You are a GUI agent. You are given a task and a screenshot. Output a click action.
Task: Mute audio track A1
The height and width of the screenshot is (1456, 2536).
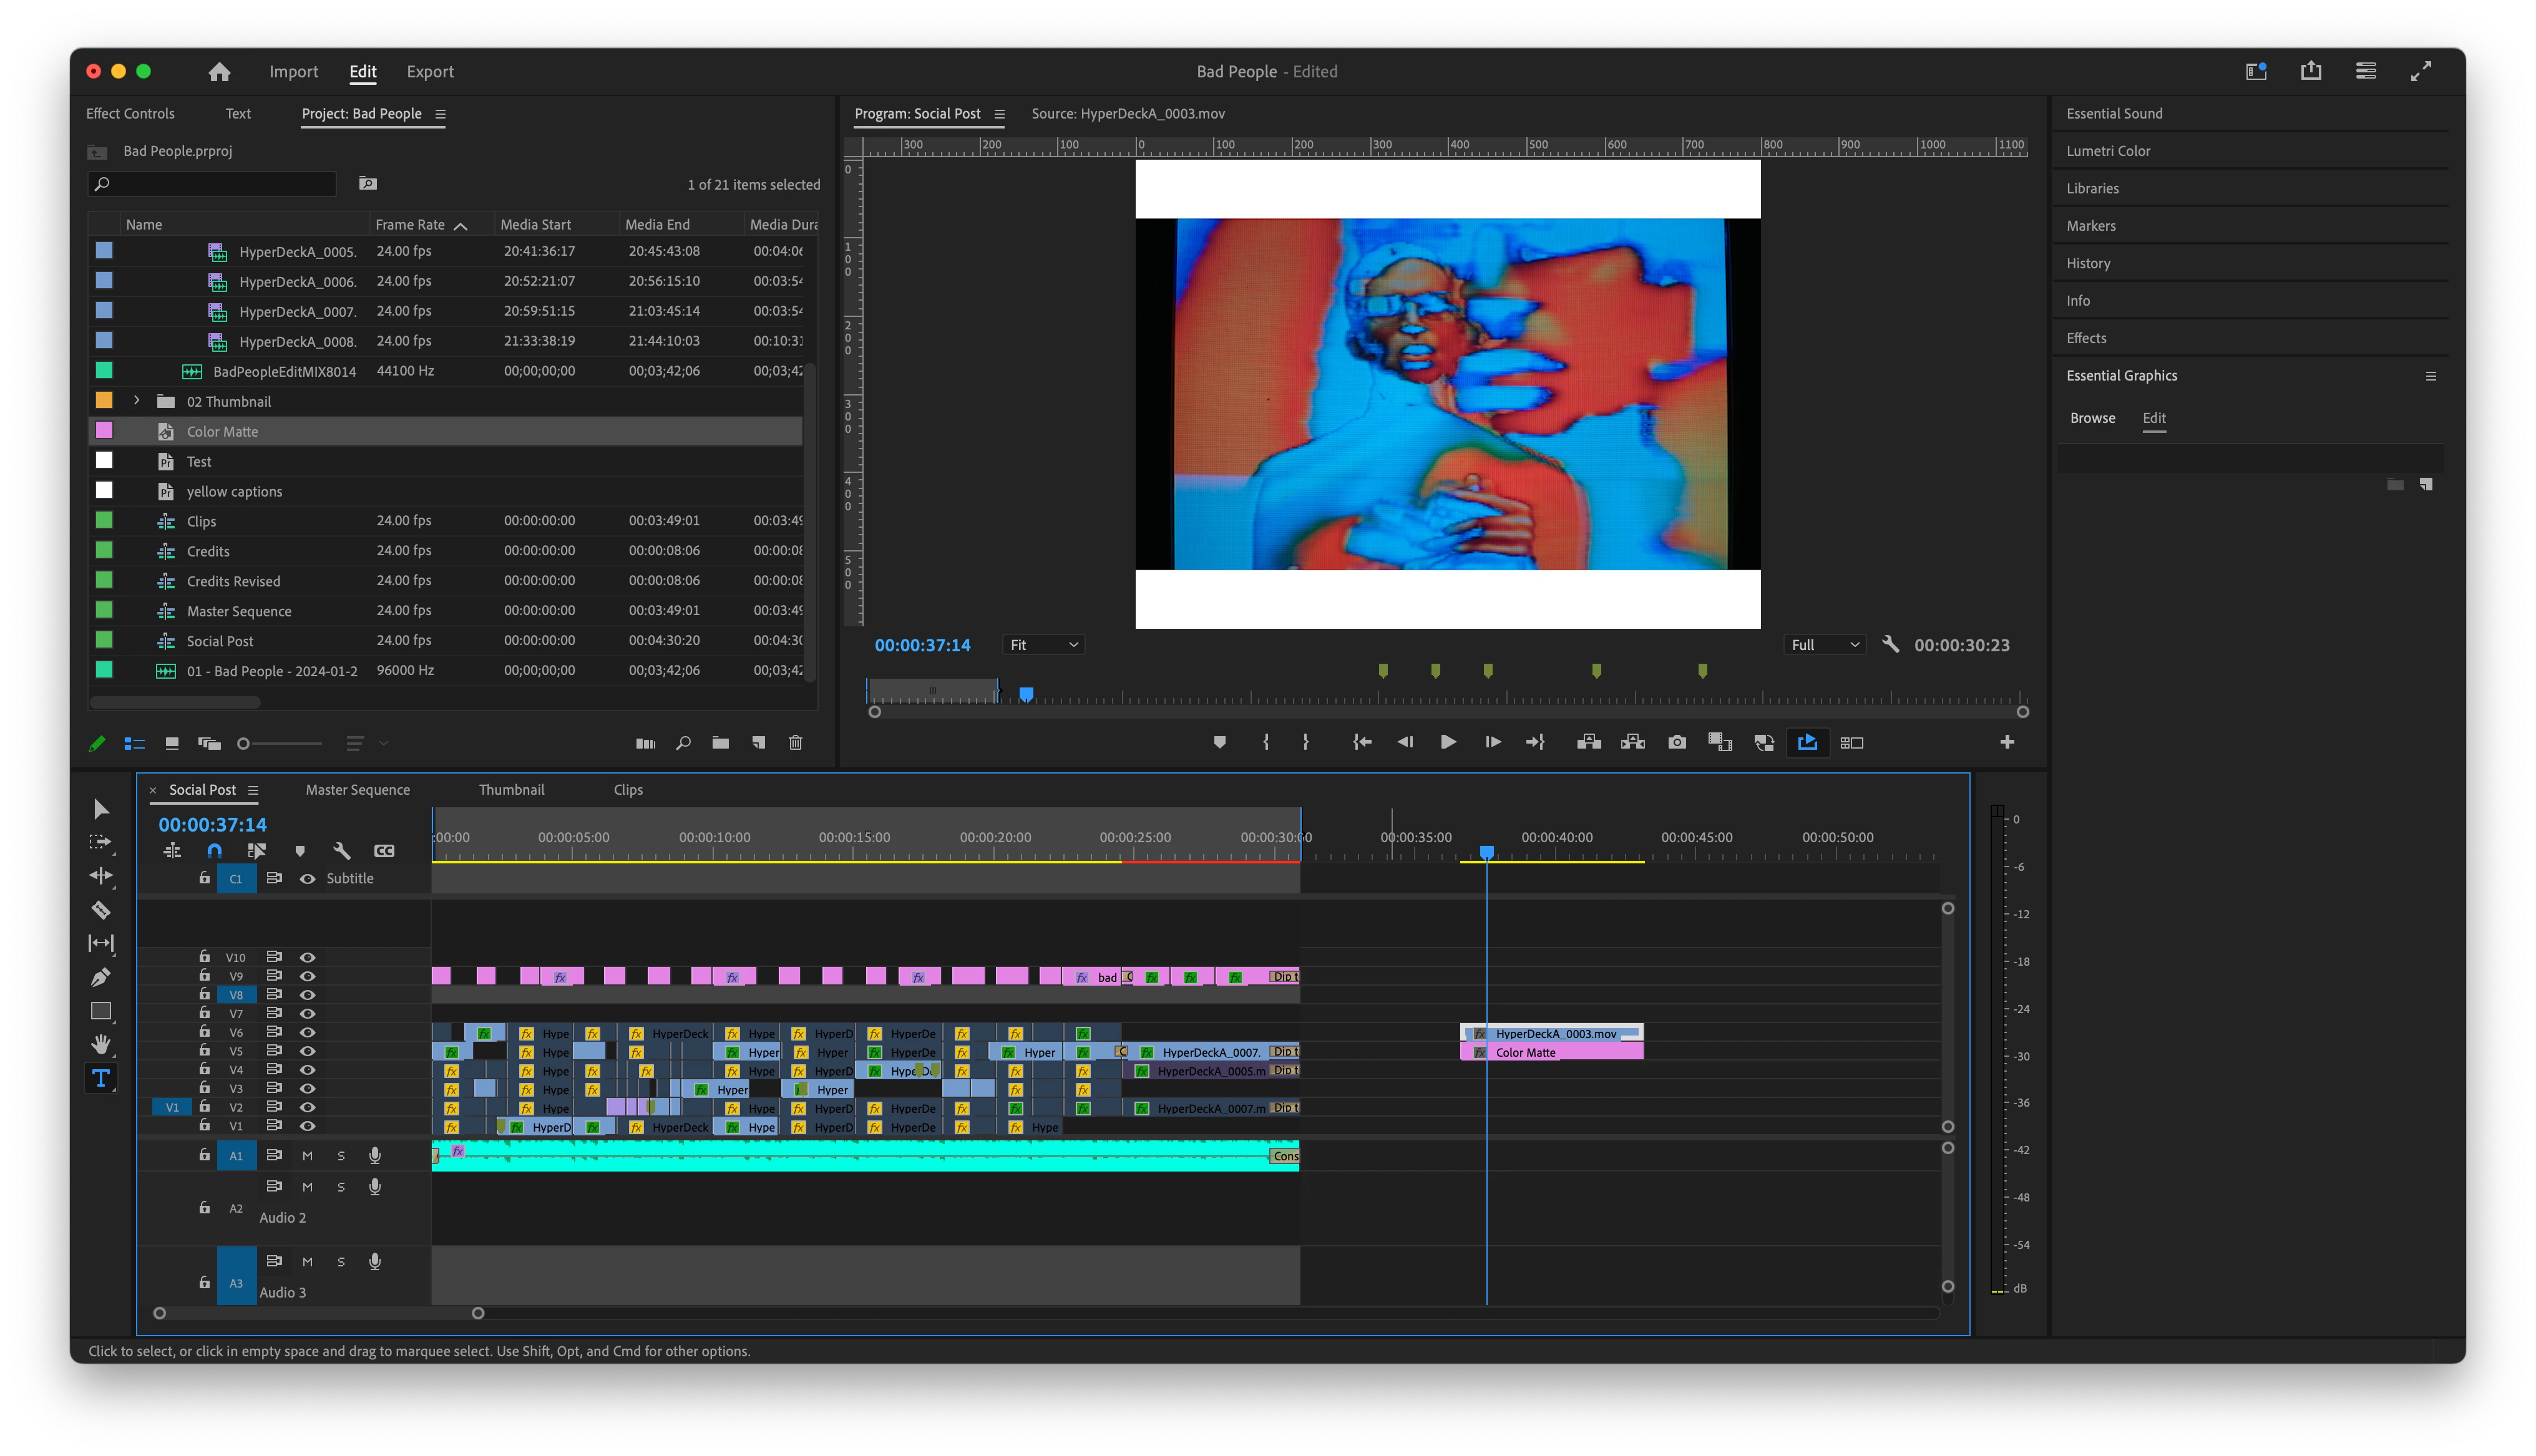click(x=307, y=1156)
